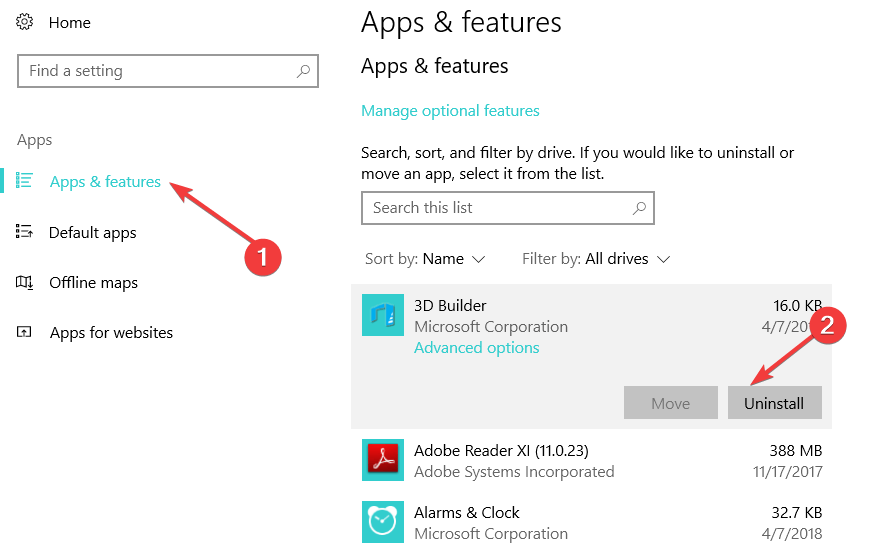
Task: Click the Alarms & Clock icon
Action: point(383,521)
